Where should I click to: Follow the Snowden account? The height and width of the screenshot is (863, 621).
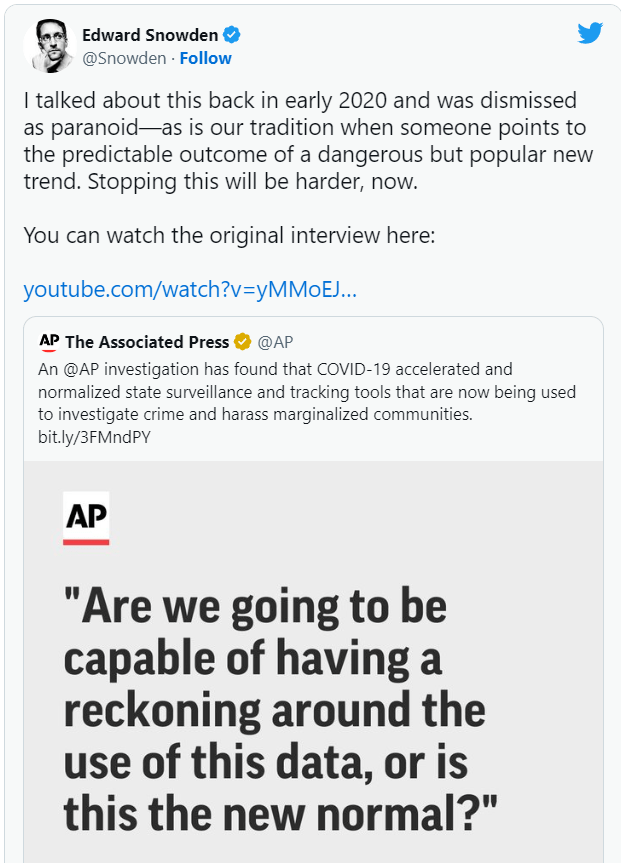click(x=205, y=58)
